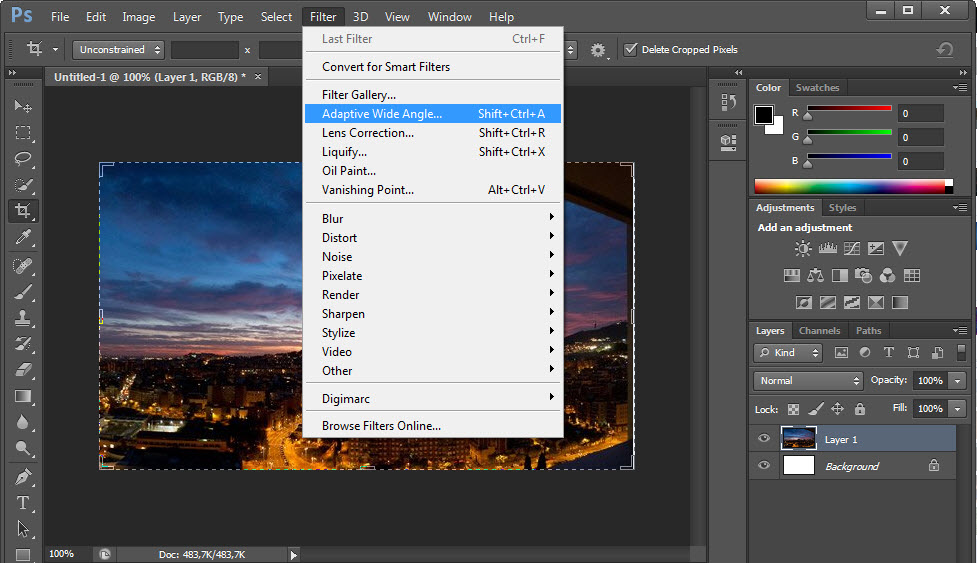Select the Eraser tool
Image resolution: width=977 pixels, height=563 pixels.
[x=23, y=369]
